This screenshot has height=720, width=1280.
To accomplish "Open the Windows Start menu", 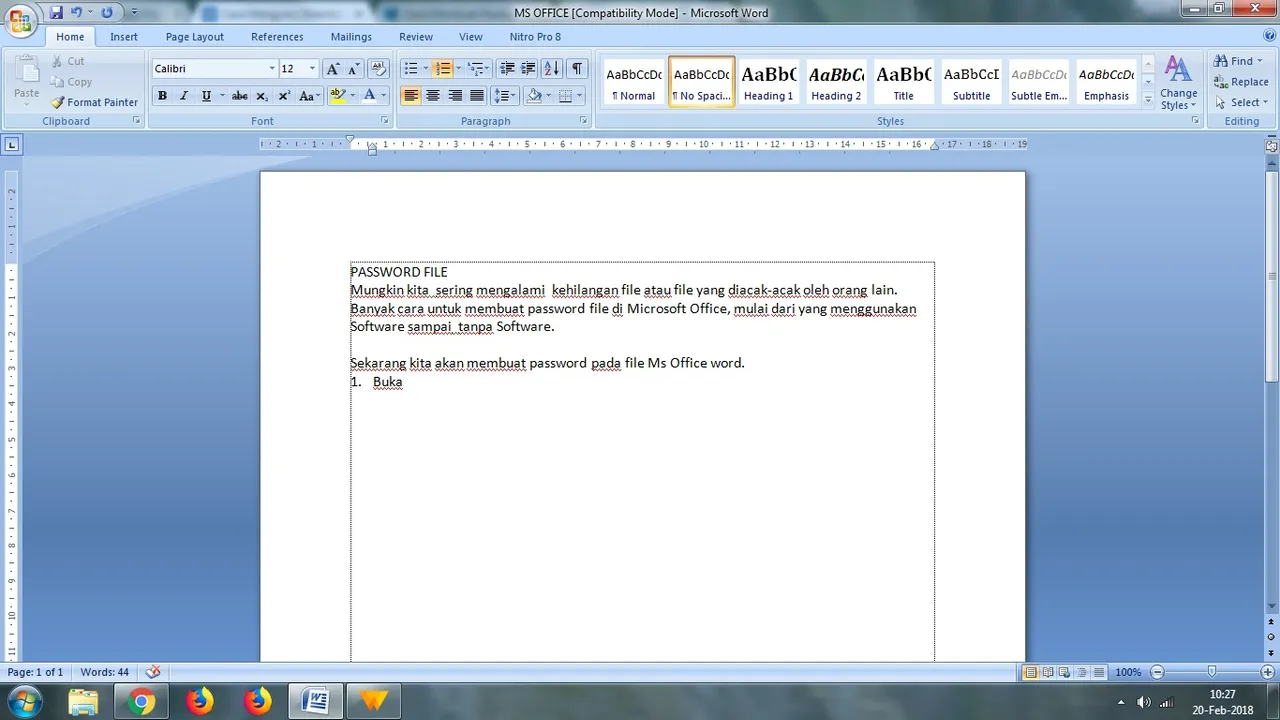I will [x=24, y=701].
